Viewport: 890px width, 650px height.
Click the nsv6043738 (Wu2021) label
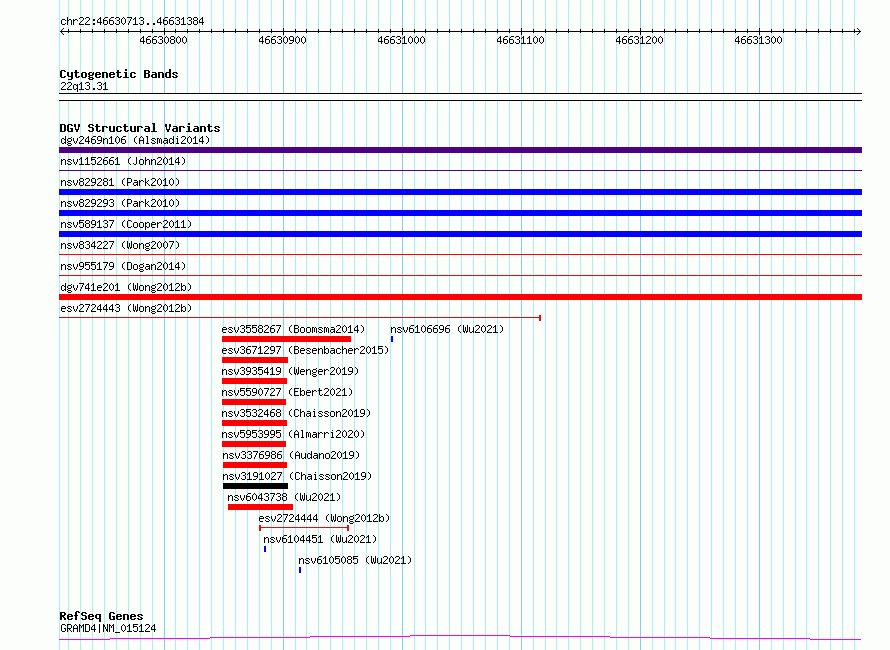tap(284, 497)
